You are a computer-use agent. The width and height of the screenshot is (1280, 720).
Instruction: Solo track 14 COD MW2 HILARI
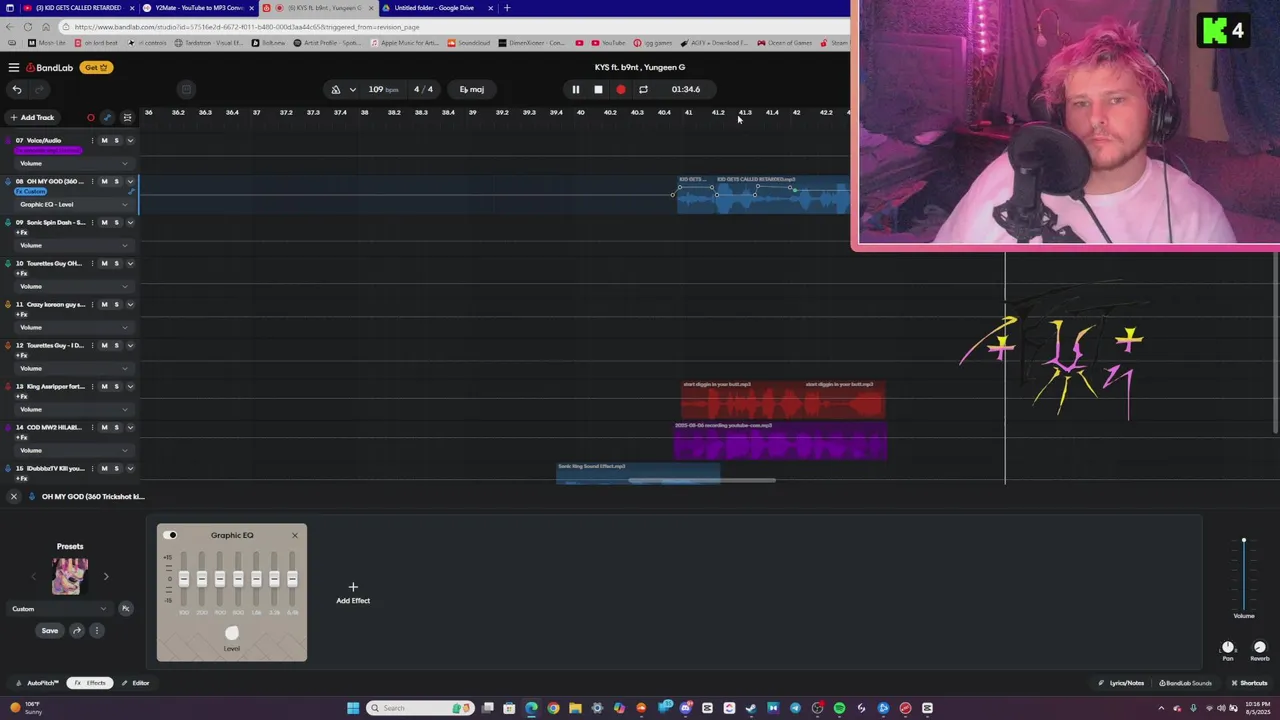point(116,427)
